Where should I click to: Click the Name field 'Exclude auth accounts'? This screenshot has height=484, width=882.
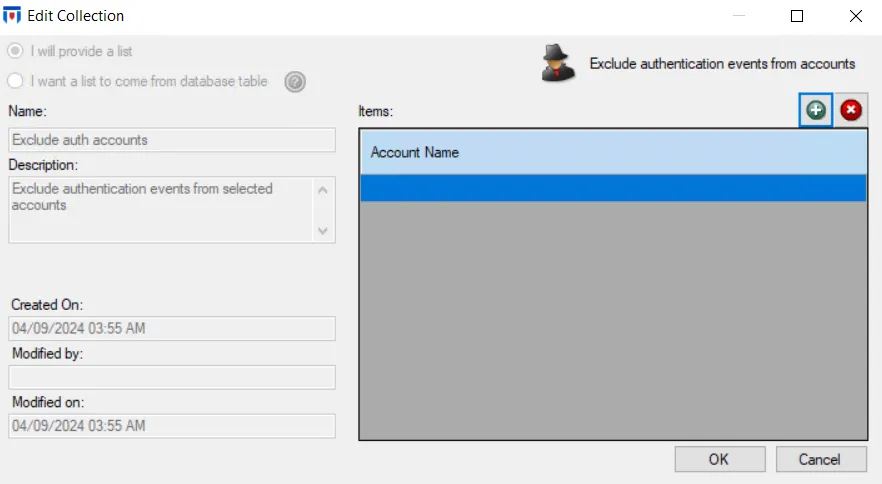[x=172, y=140]
